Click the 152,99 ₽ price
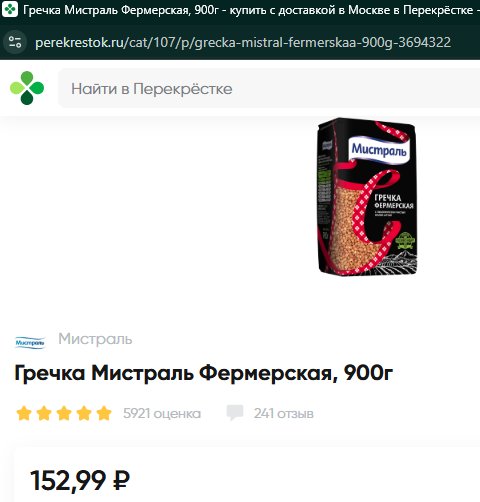 [80, 481]
